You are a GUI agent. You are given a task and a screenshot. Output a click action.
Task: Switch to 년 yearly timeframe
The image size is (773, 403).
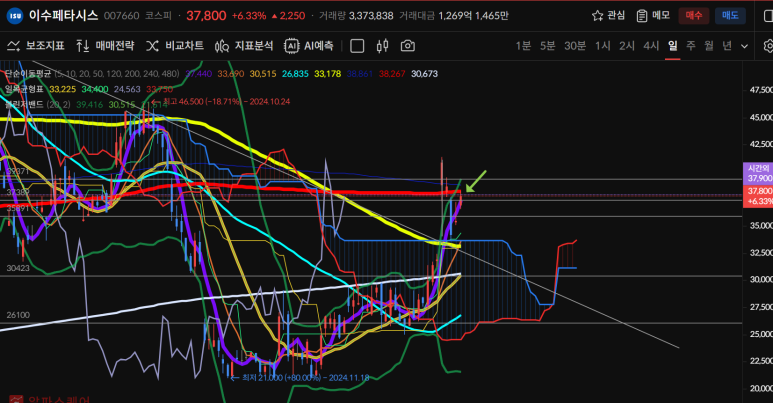point(727,46)
